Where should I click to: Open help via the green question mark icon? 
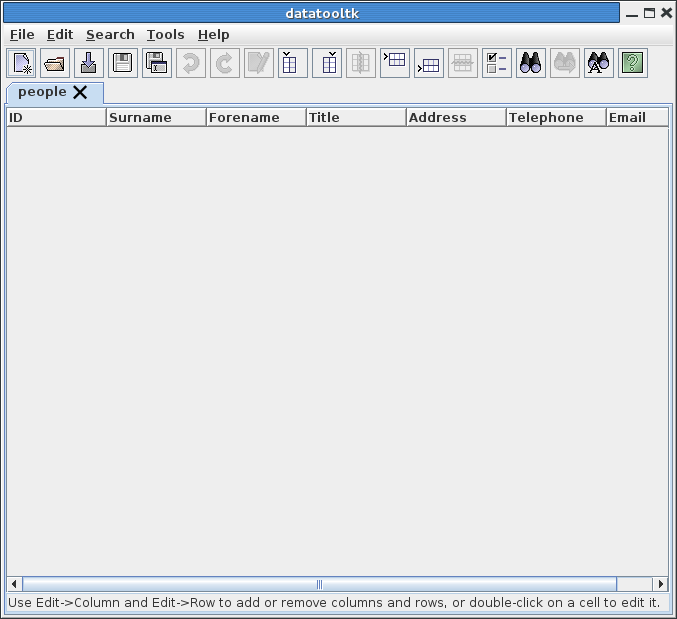(632, 63)
